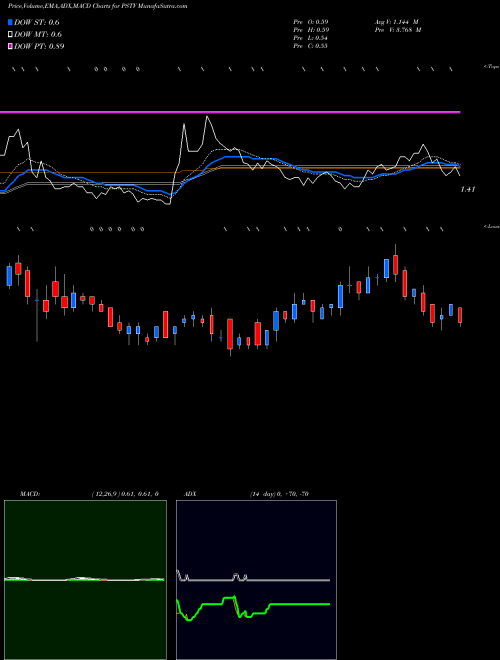Click the 'Avg V: 1.144 M' volume text
The width and height of the screenshot is (500, 660).
click(396, 21)
